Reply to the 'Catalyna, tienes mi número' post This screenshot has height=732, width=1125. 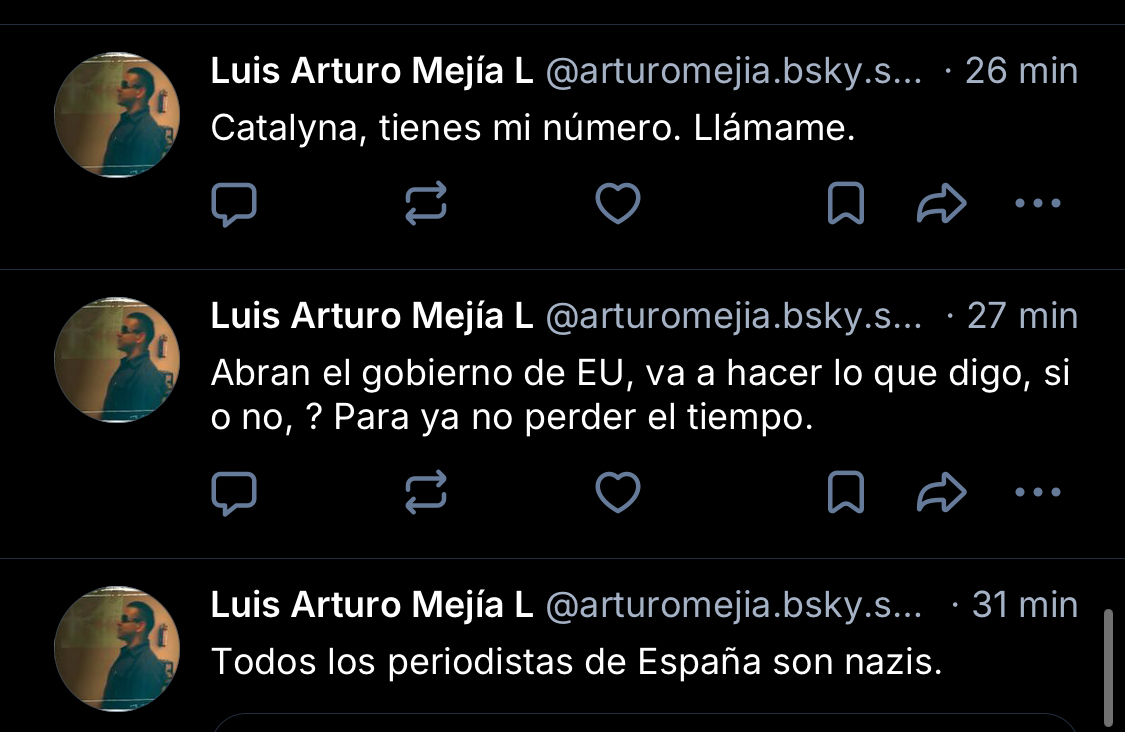point(235,205)
